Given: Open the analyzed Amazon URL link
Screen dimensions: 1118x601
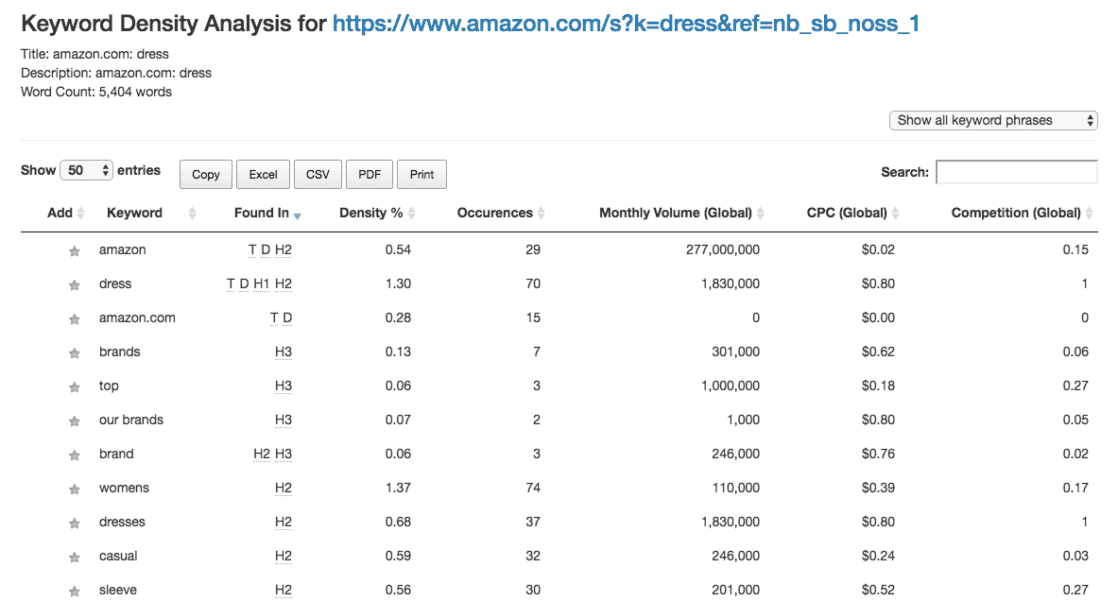Looking at the screenshot, I should 626,24.
